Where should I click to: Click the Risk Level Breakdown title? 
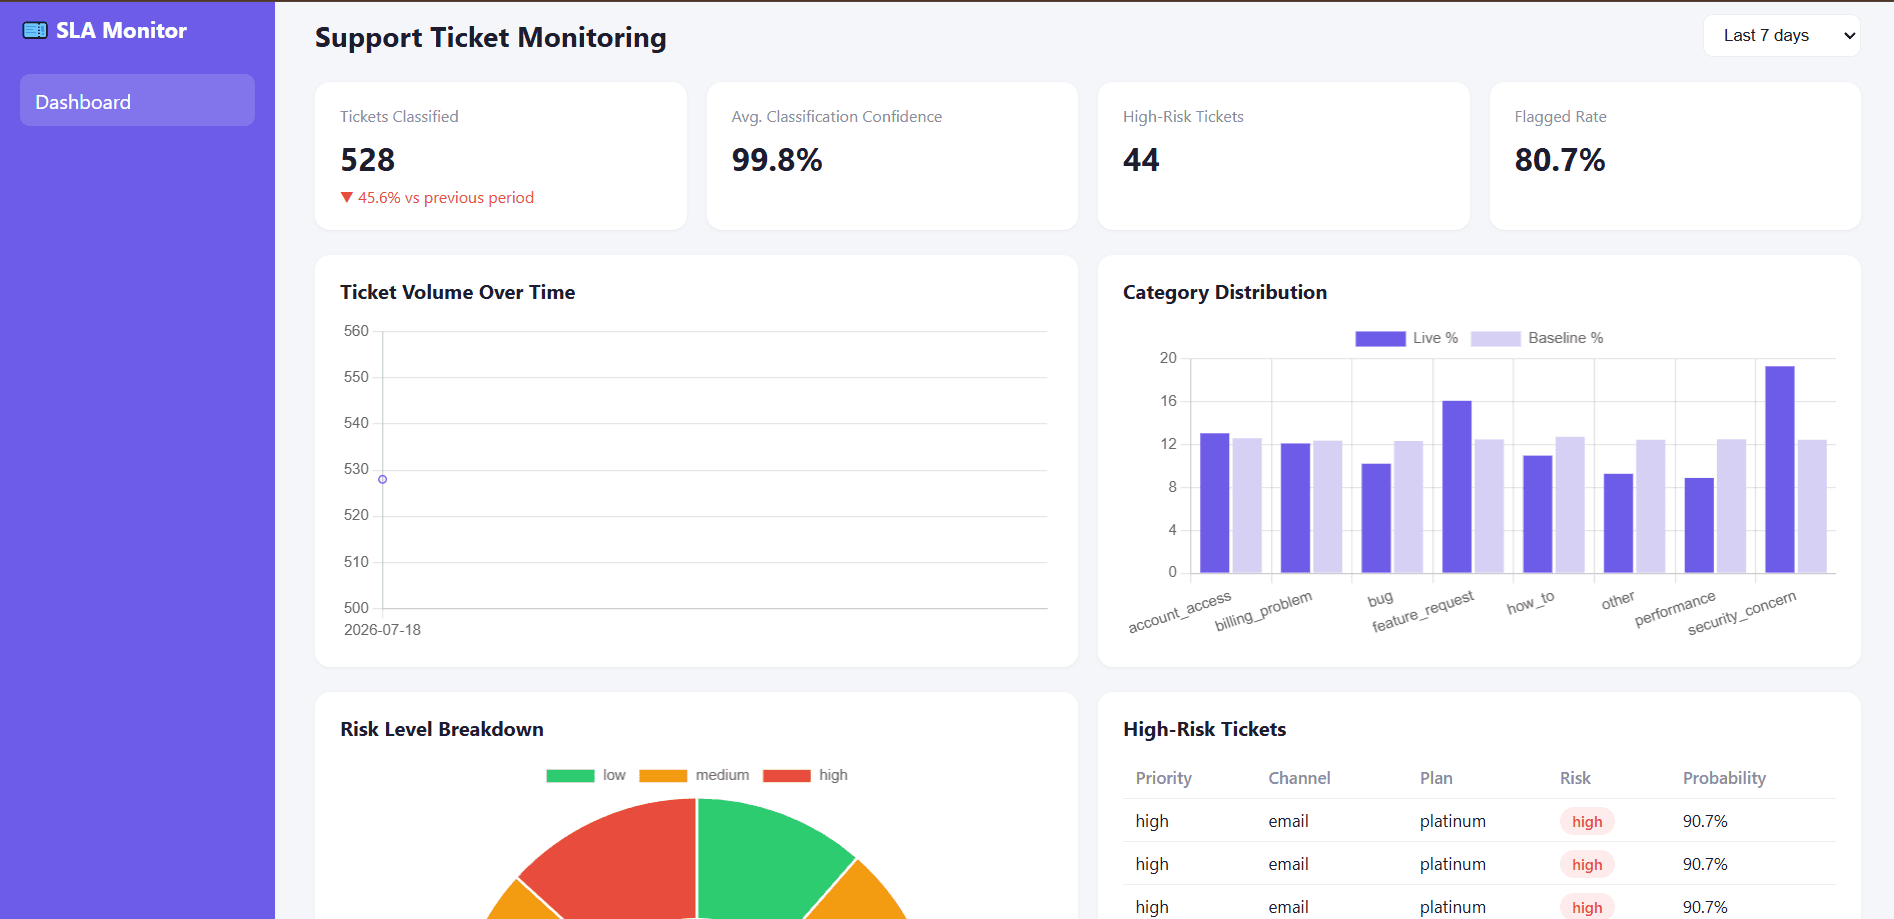tap(442, 729)
